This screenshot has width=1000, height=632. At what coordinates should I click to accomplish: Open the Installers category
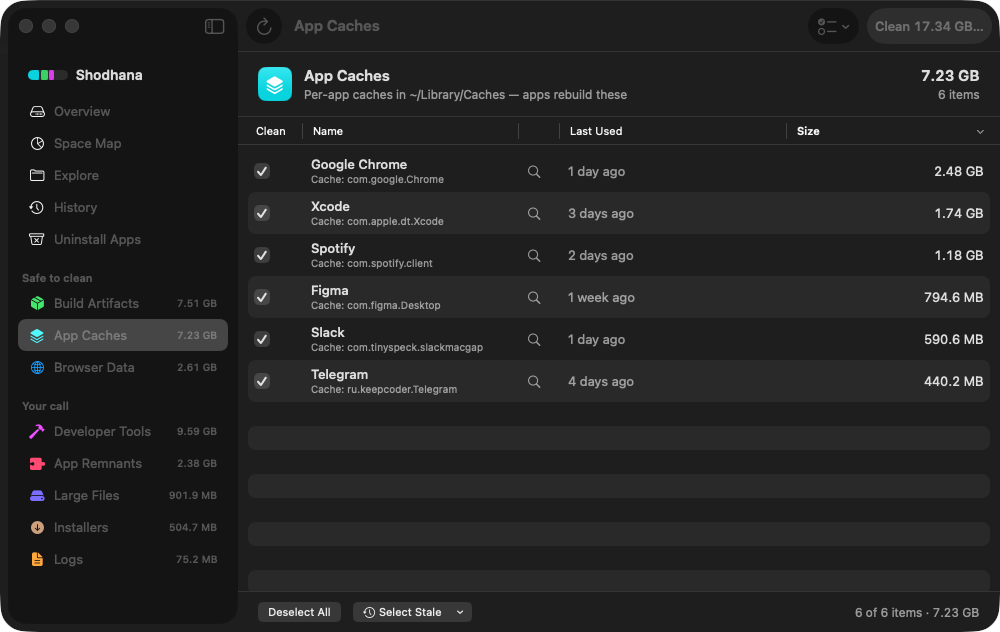122,527
